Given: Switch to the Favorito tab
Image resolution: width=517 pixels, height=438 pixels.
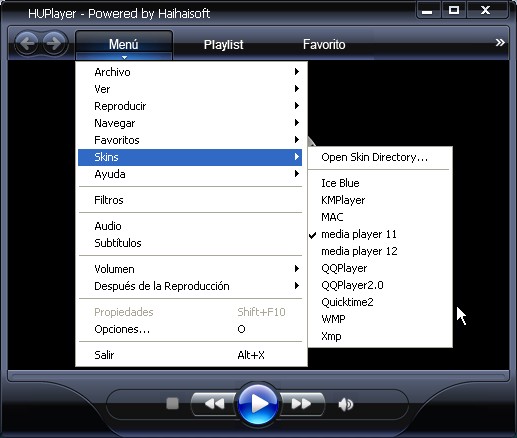Looking at the screenshot, I should point(324,45).
